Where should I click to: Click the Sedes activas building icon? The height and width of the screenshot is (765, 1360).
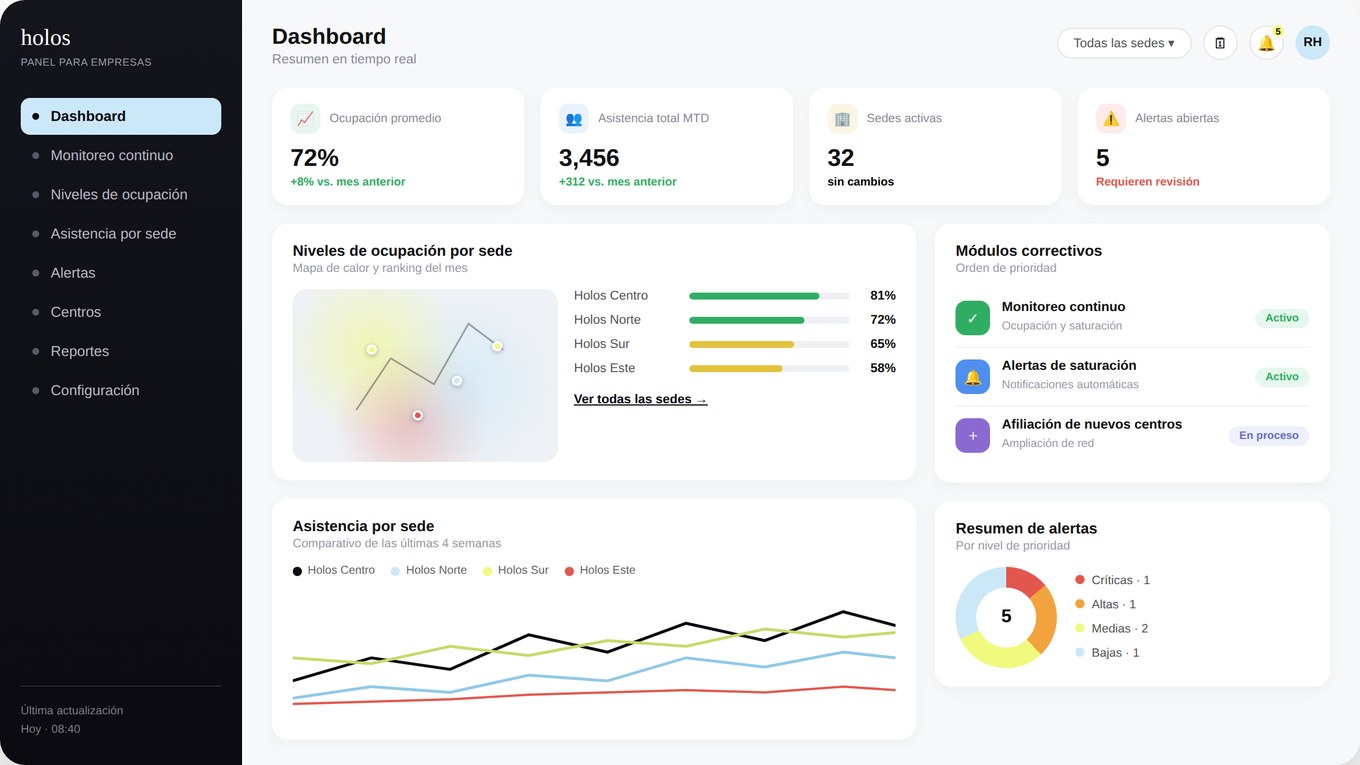[842, 118]
